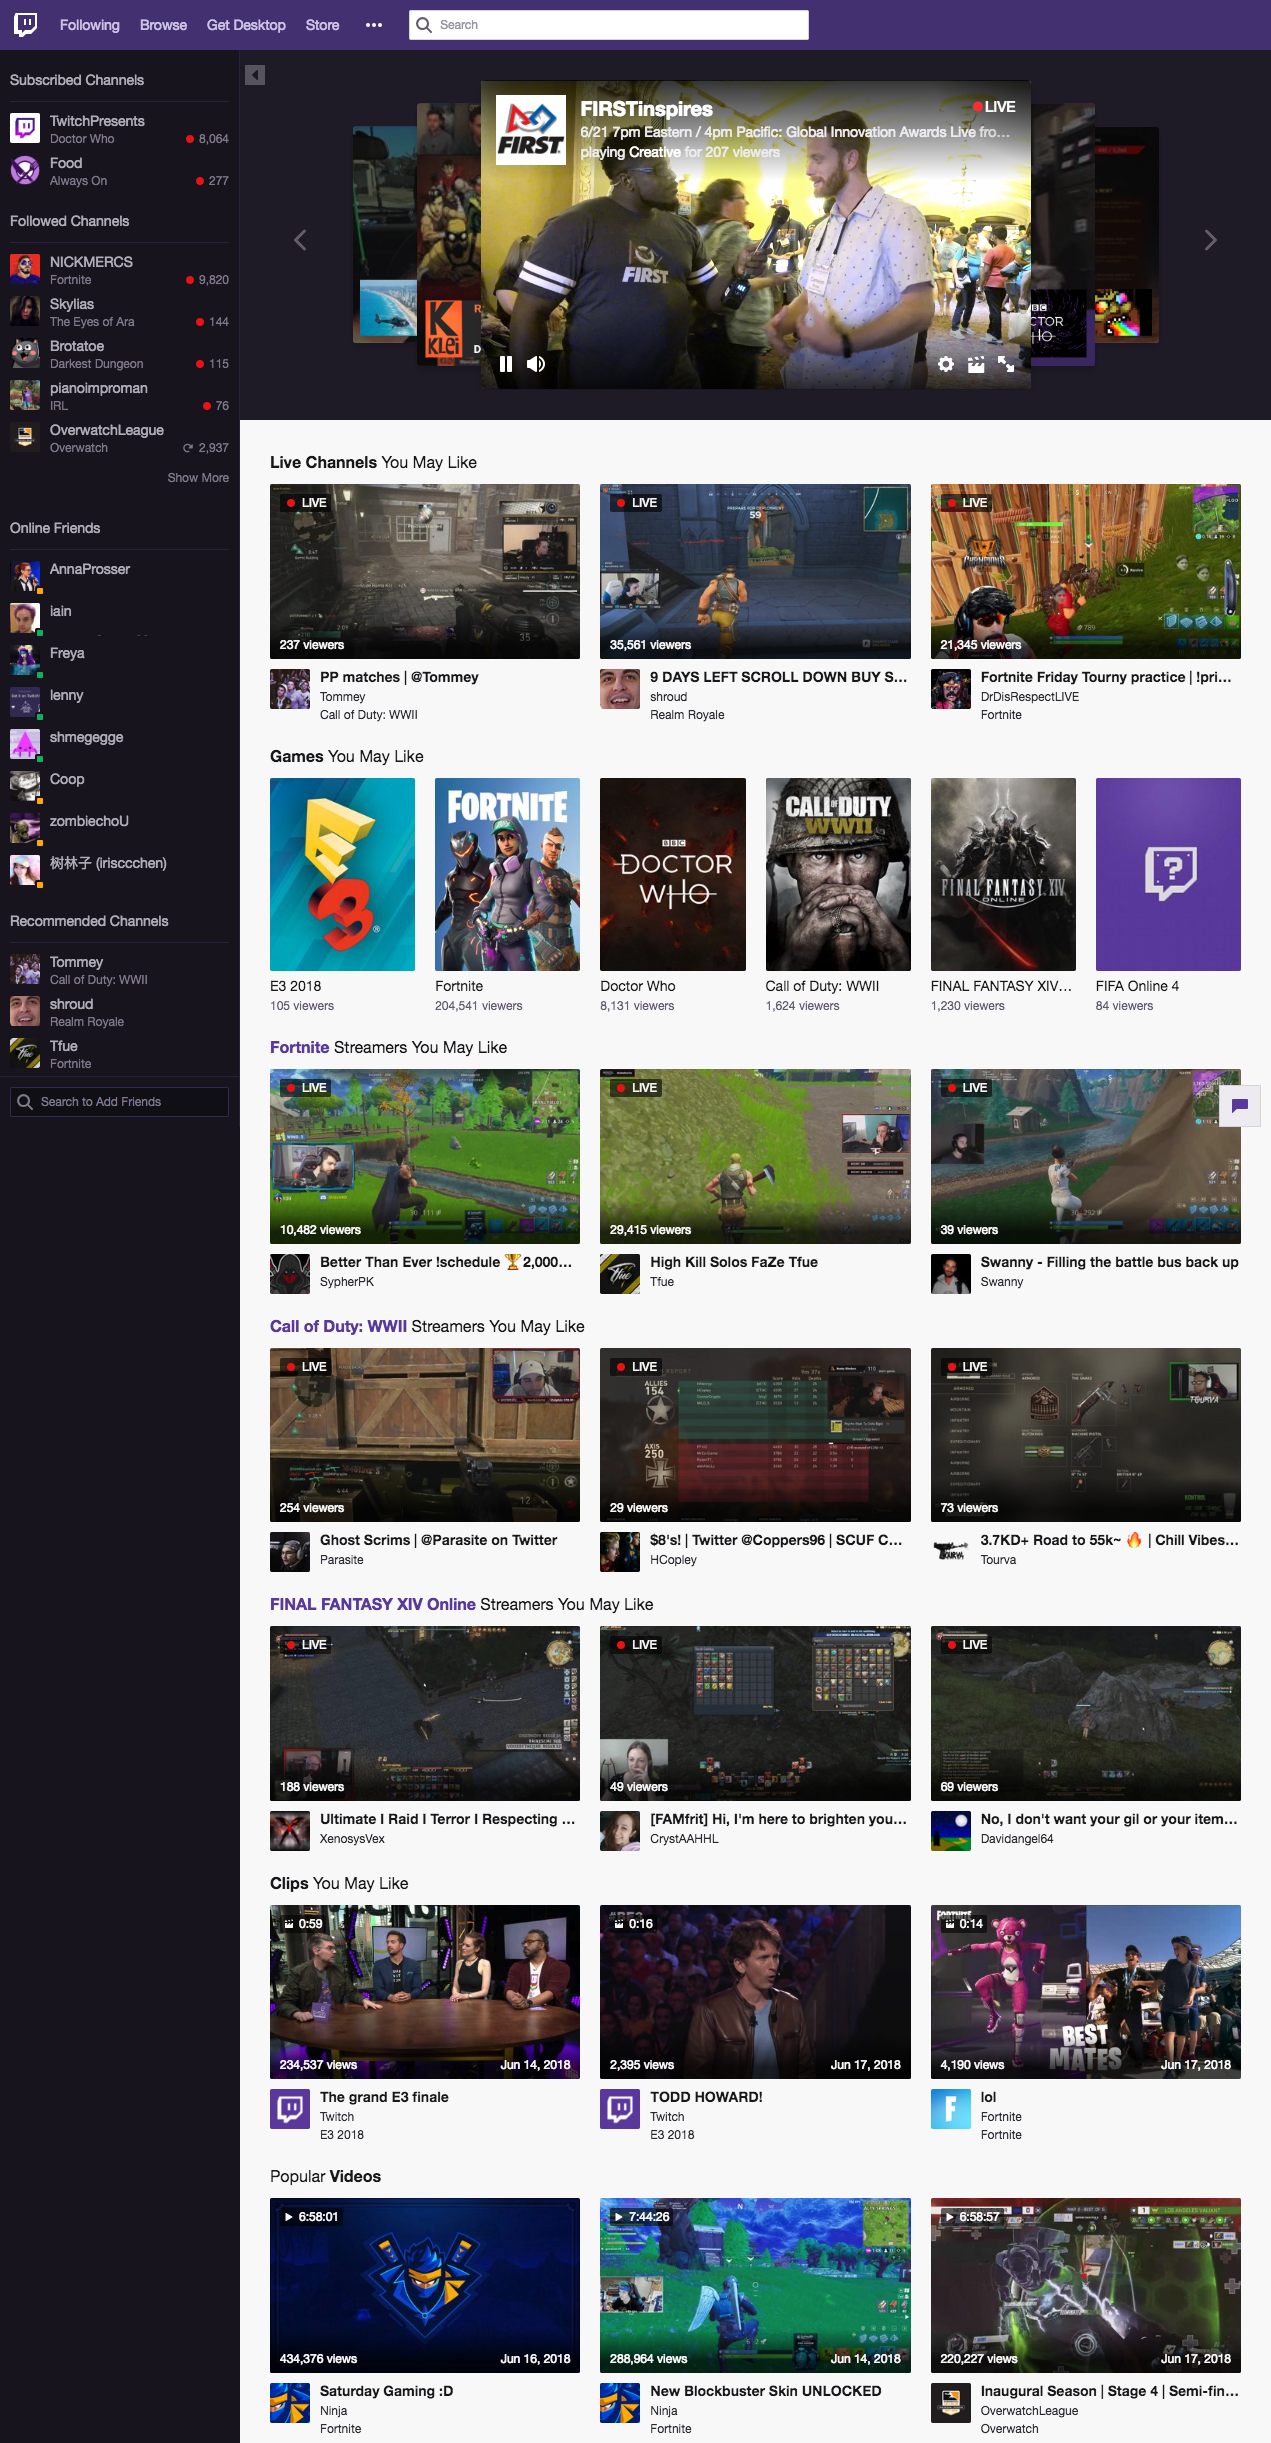This screenshot has width=1271, height=2443.
Task: Select Get Desktop in navbar
Action: pos(246,25)
